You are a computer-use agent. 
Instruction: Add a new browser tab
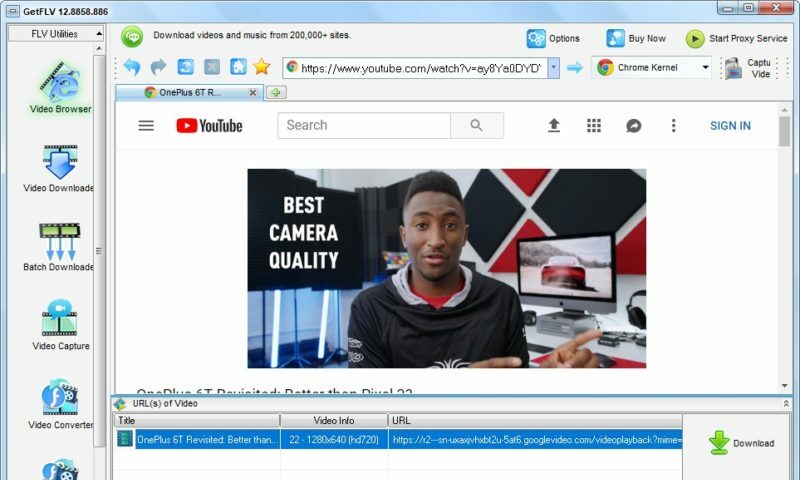coord(276,92)
